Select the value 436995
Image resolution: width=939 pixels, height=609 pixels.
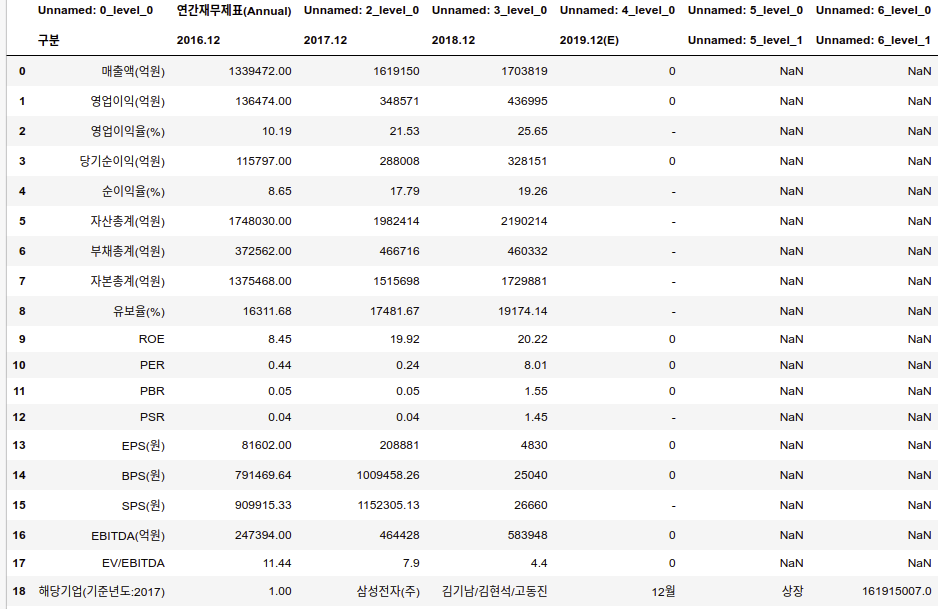528,101
